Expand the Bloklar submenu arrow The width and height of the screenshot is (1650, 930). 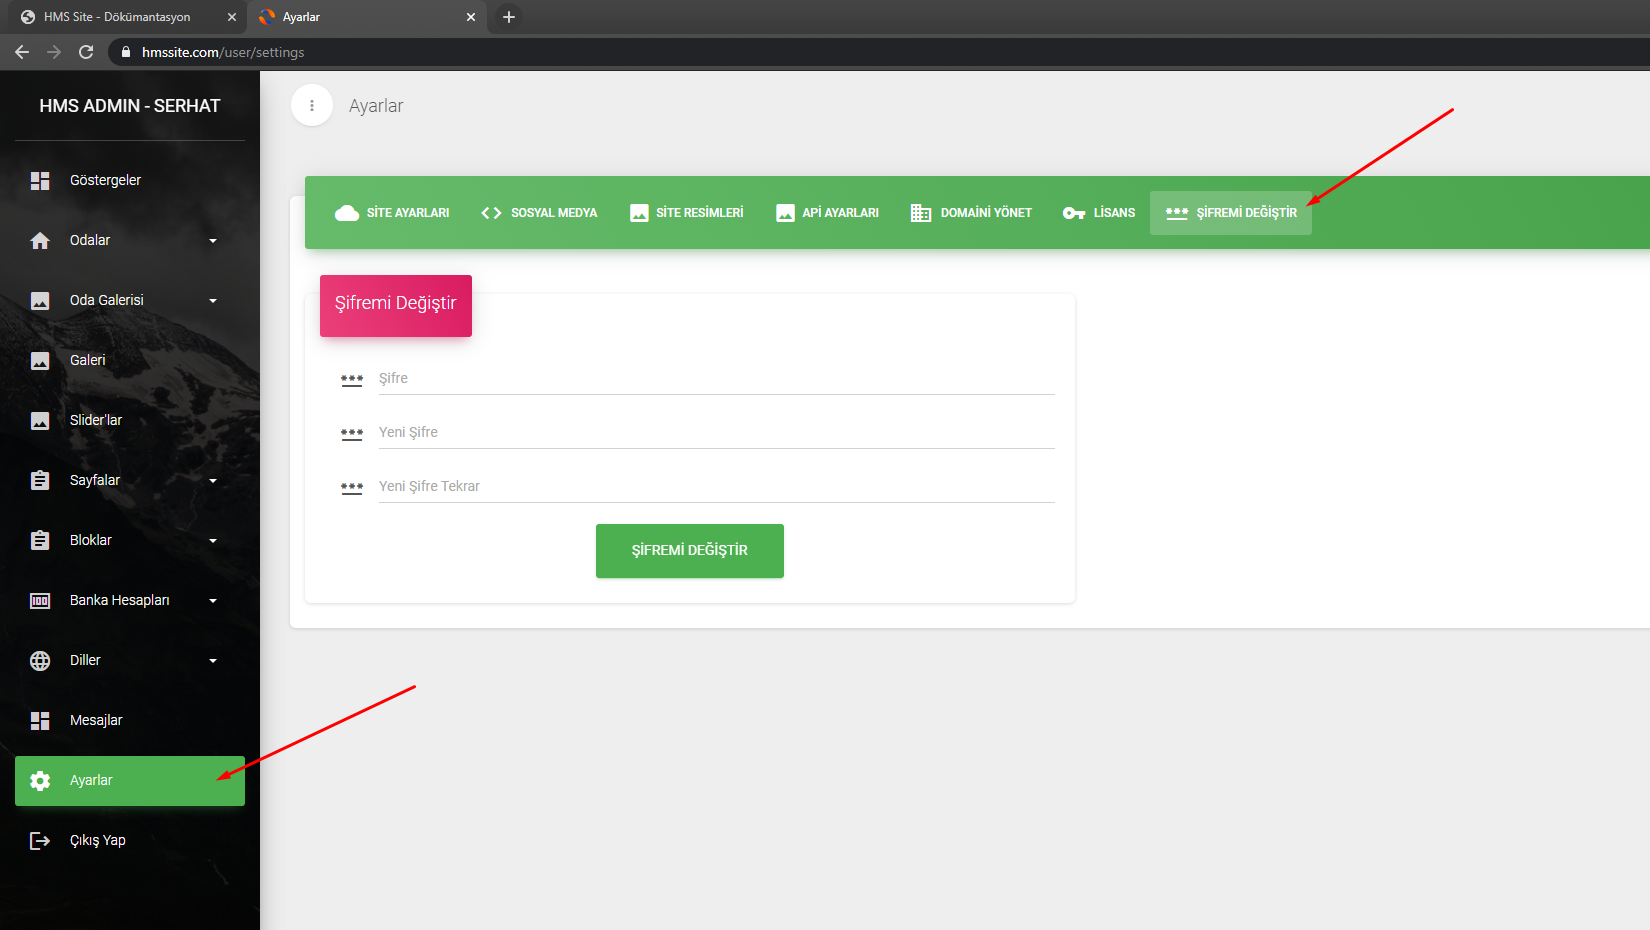point(213,541)
